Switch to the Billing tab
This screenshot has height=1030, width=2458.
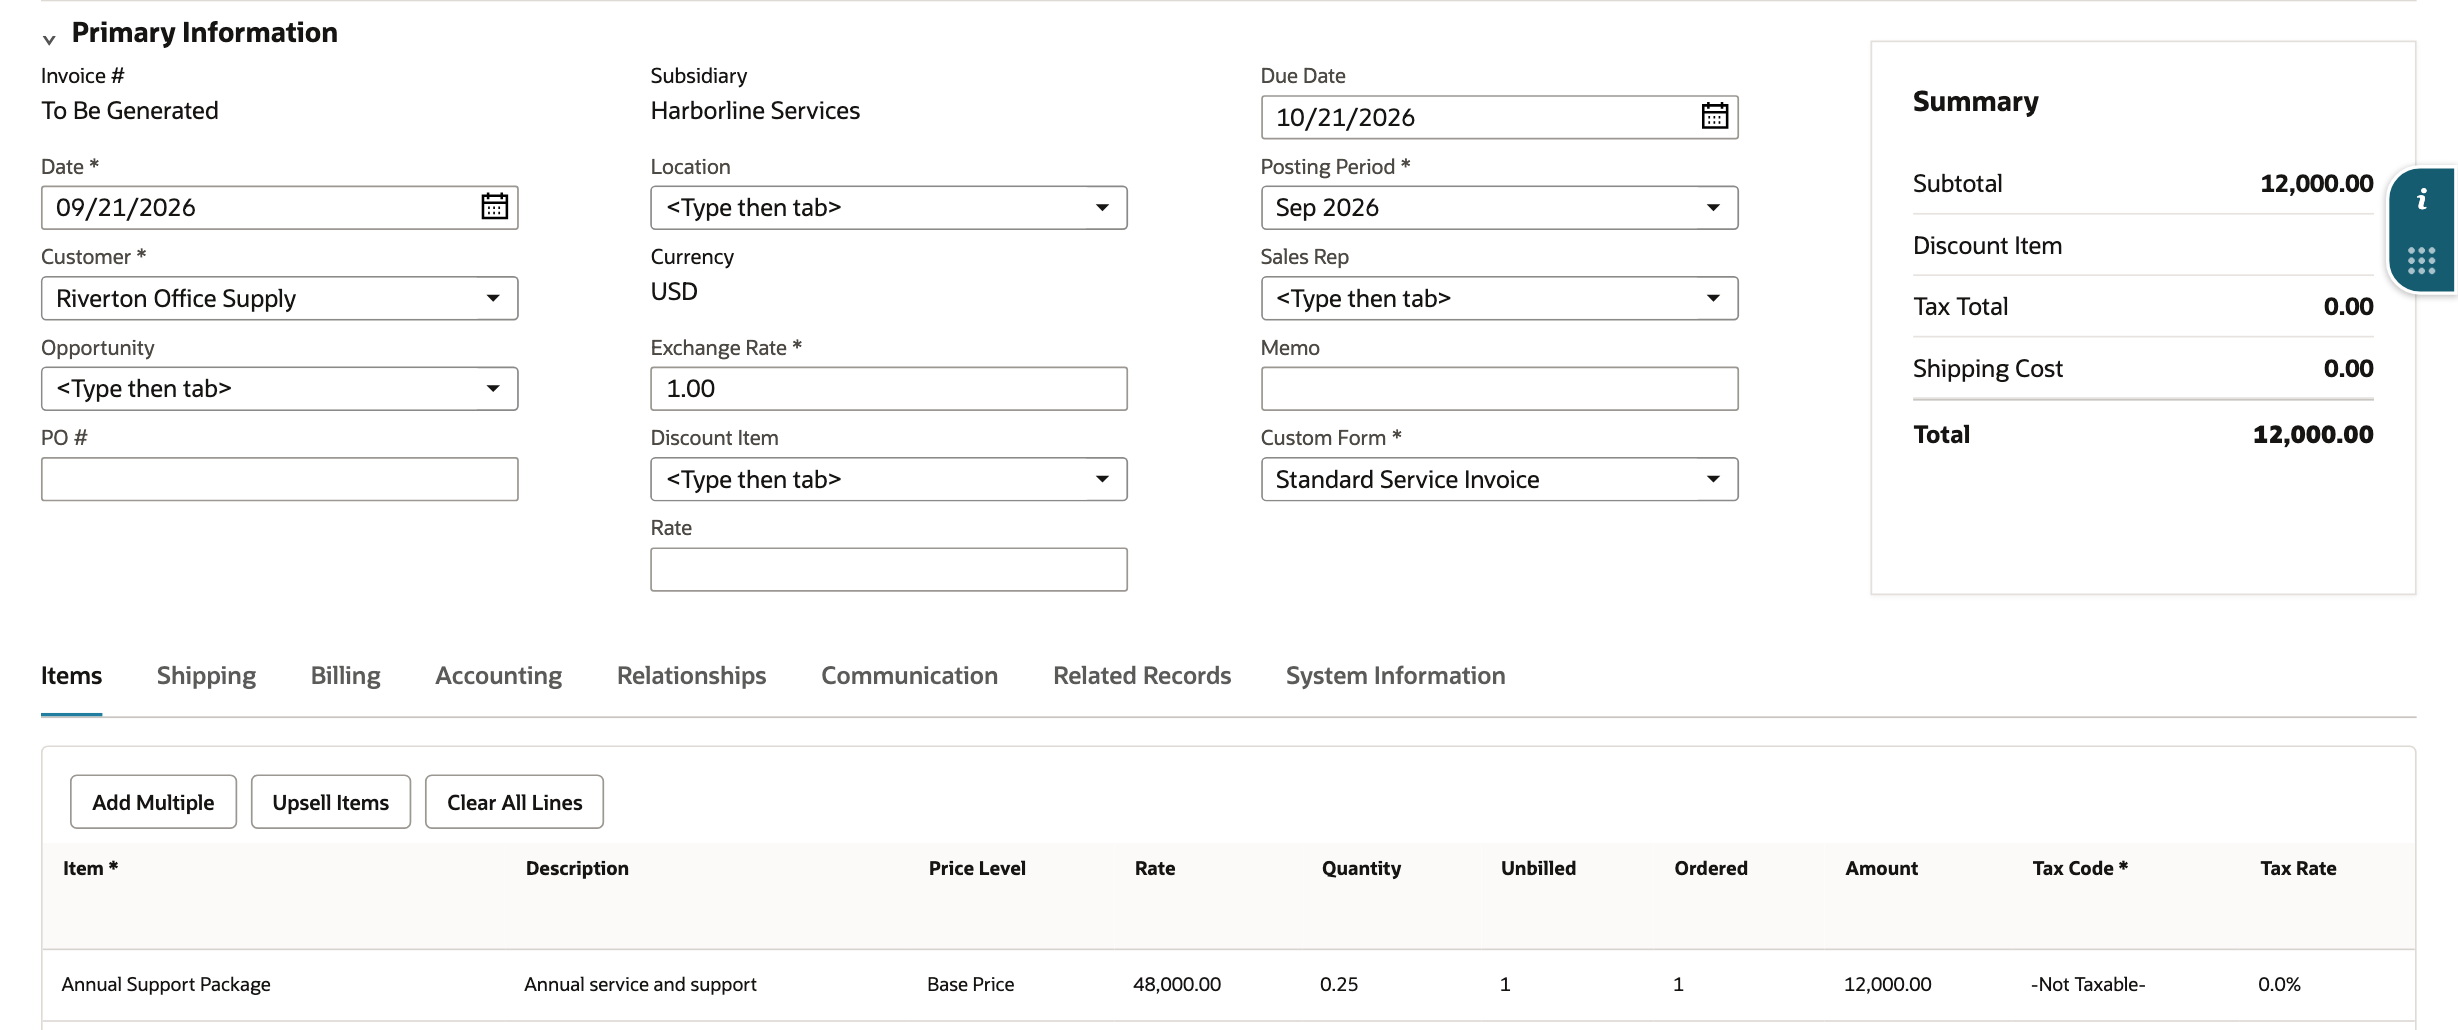(345, 676)
